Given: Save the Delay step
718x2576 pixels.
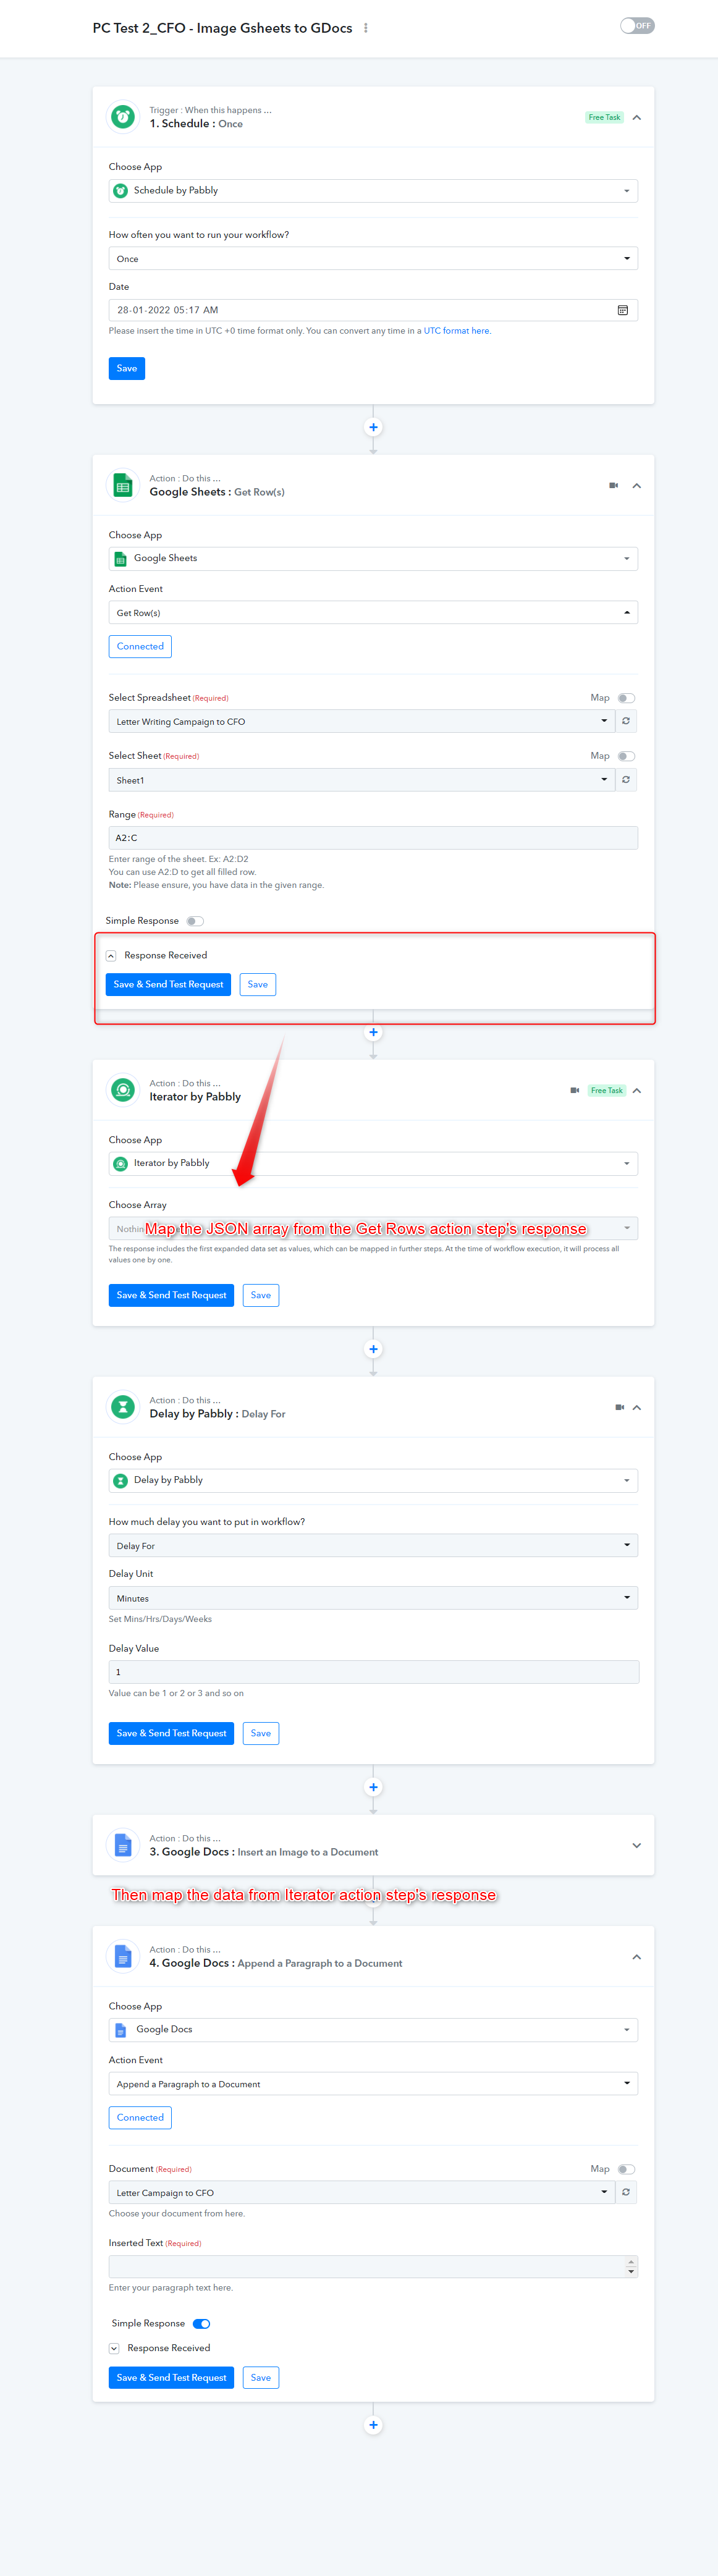Looking at the screenshot, I should pyautogui.click(x=261, y=1734).
